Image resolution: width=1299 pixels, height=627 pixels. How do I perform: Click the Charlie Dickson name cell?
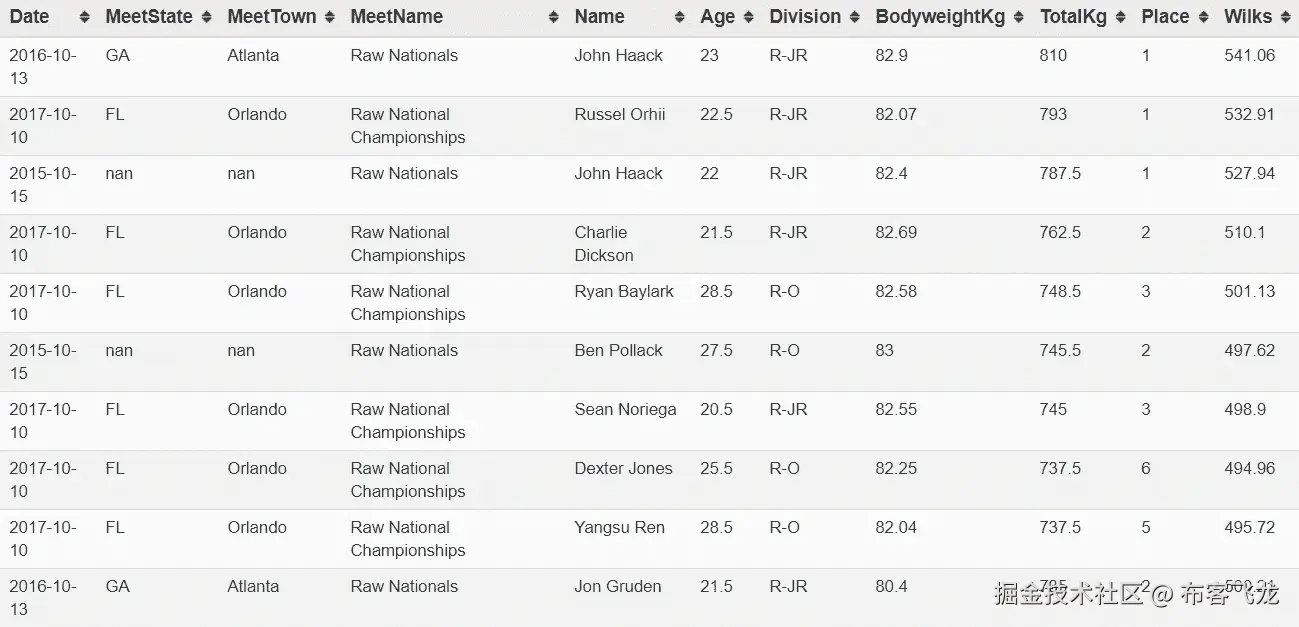click(603, 244)
